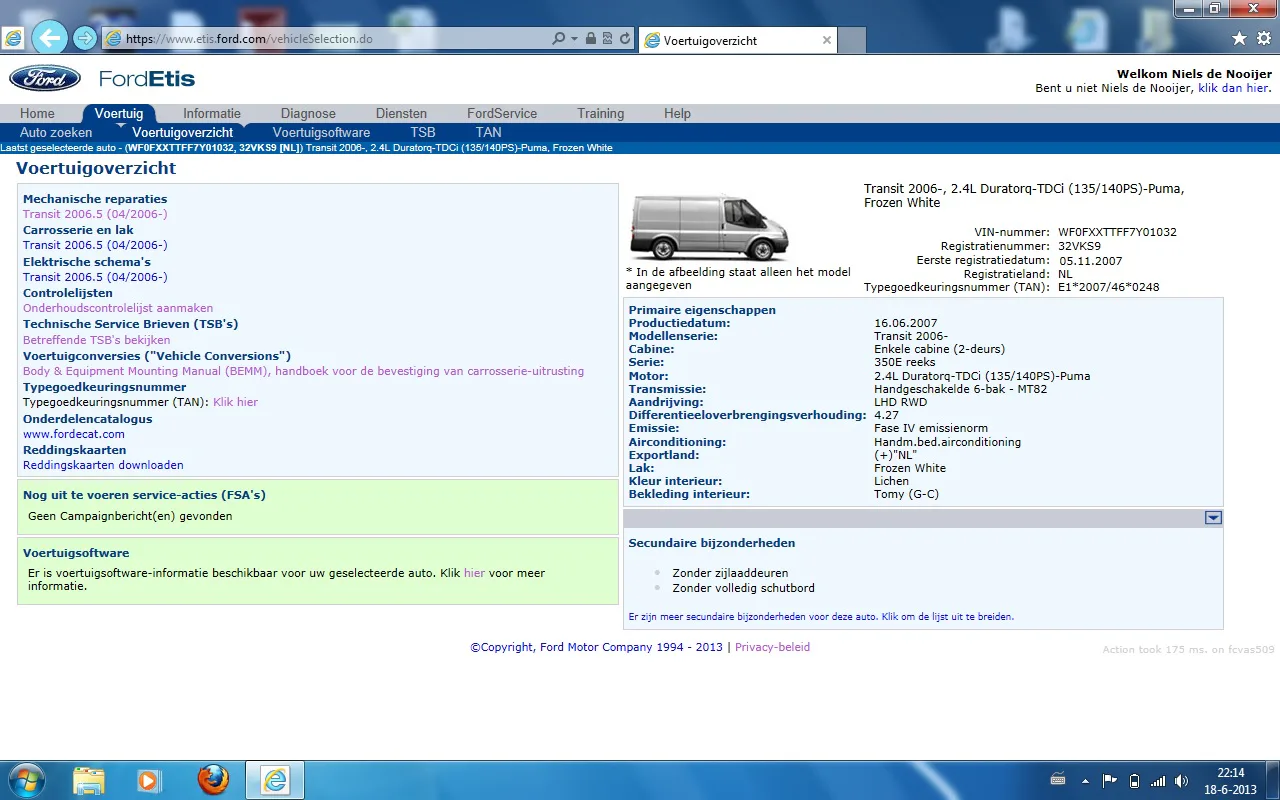Open the Windows Start menu orb
Screen dimensions: 1280x800
[x=26, y=780]
